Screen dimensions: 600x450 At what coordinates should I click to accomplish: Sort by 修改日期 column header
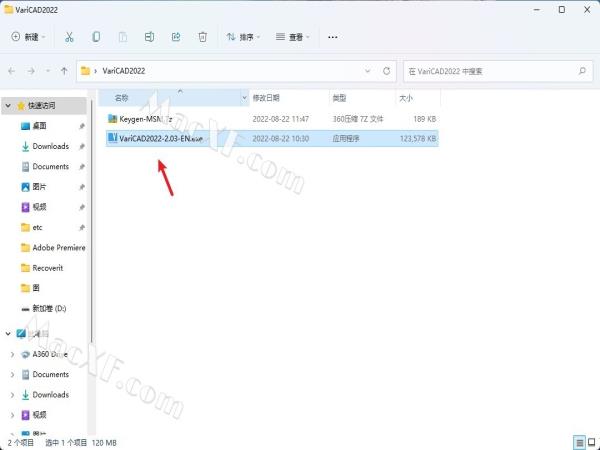tap(266, 98)
